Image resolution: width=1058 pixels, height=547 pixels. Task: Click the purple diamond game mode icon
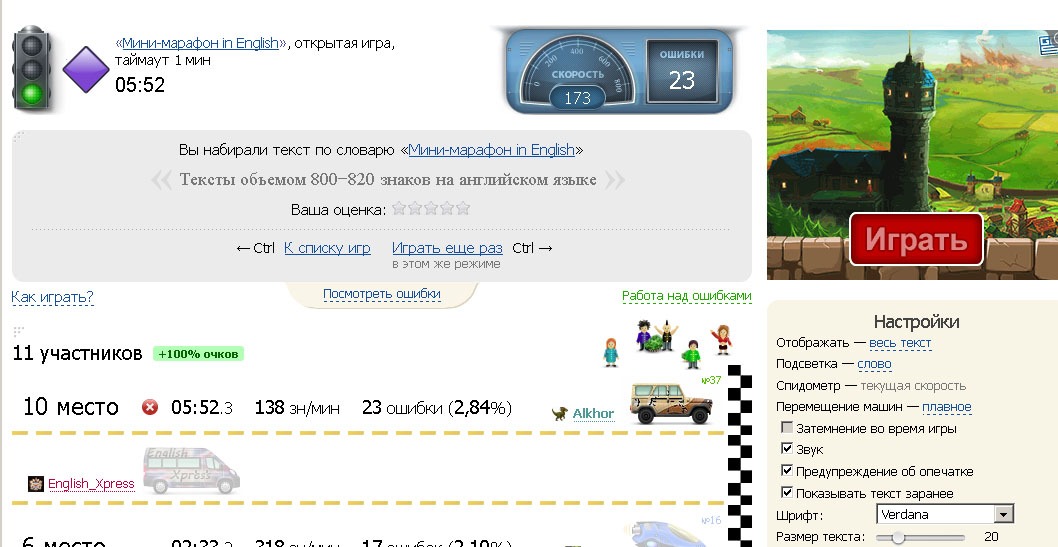coord(86,70)
